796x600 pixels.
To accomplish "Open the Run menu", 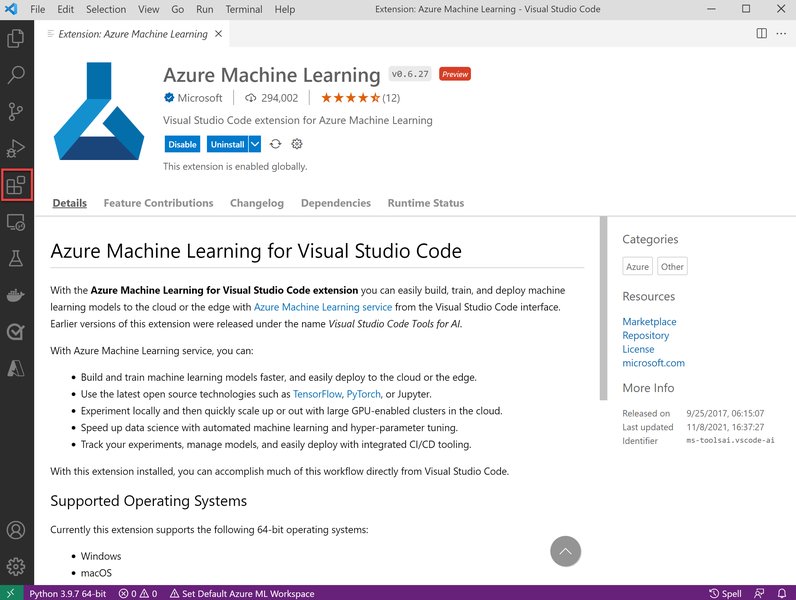I will [205, 9].
